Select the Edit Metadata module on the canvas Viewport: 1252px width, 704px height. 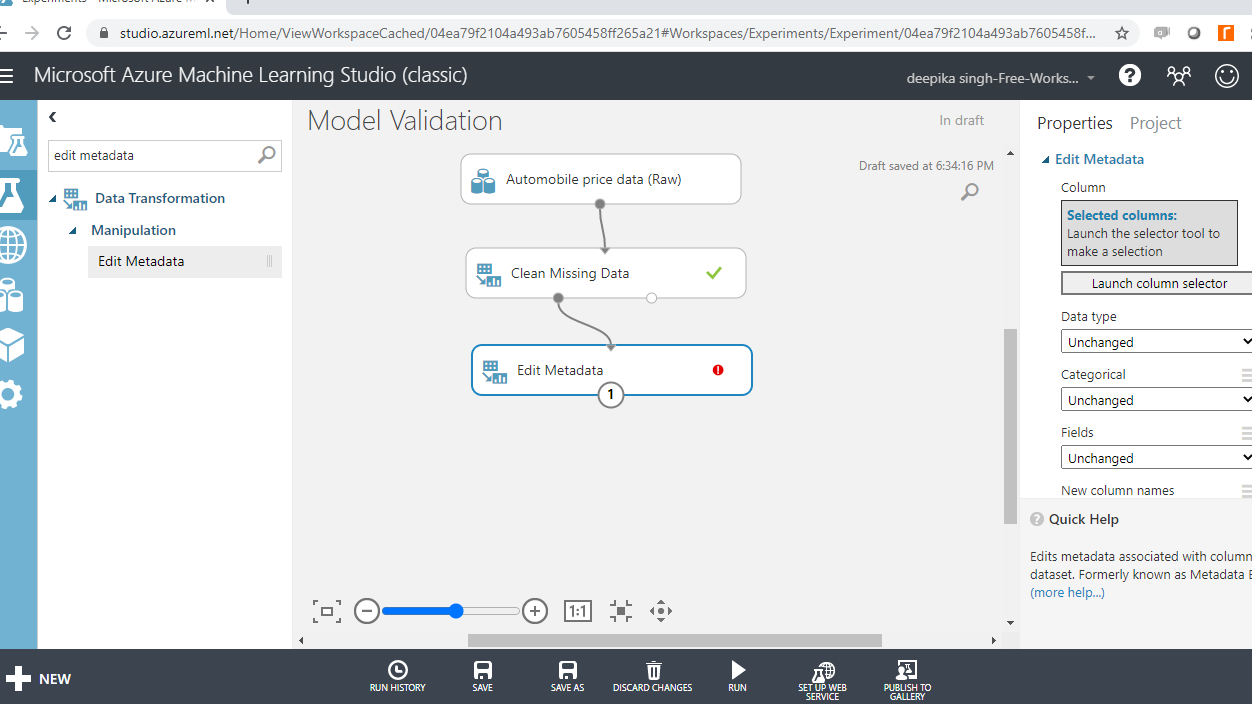point(611,370)
